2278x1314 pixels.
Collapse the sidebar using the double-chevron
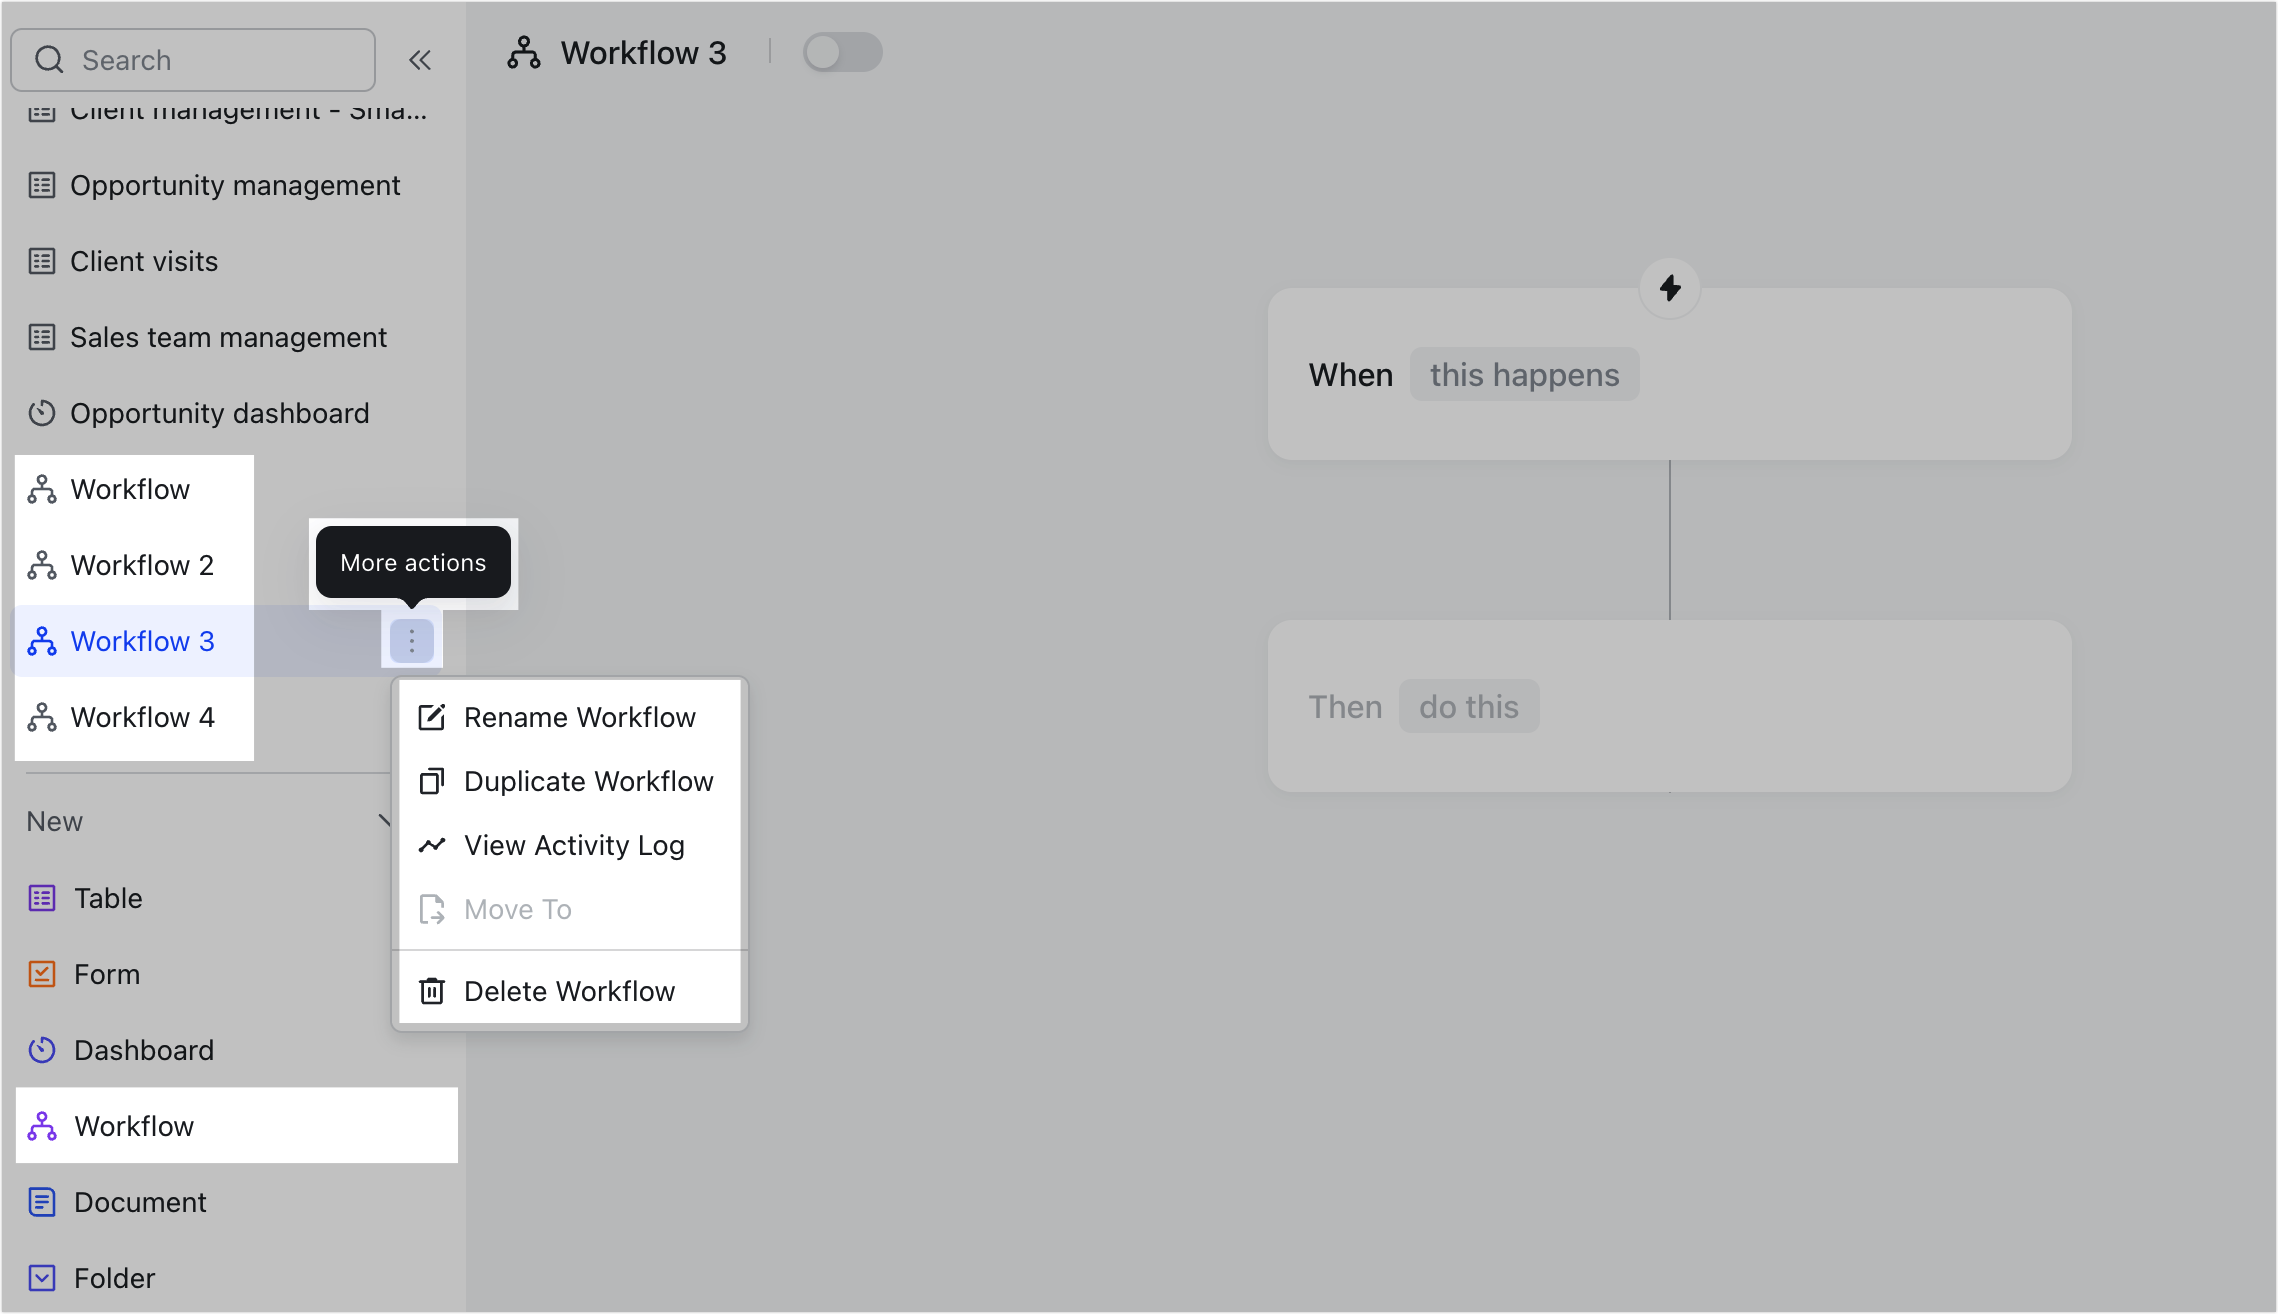420,59
